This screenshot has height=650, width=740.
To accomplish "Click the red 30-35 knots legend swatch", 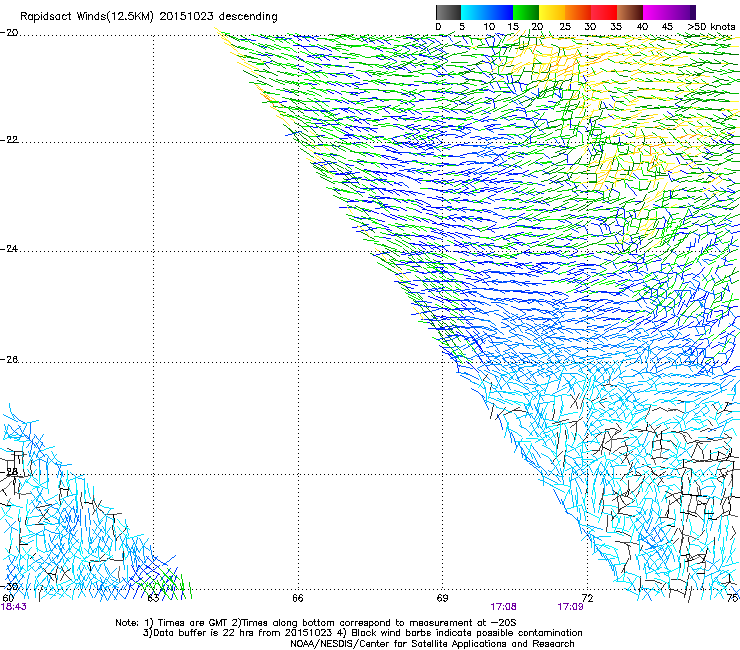I will (604, 12).
